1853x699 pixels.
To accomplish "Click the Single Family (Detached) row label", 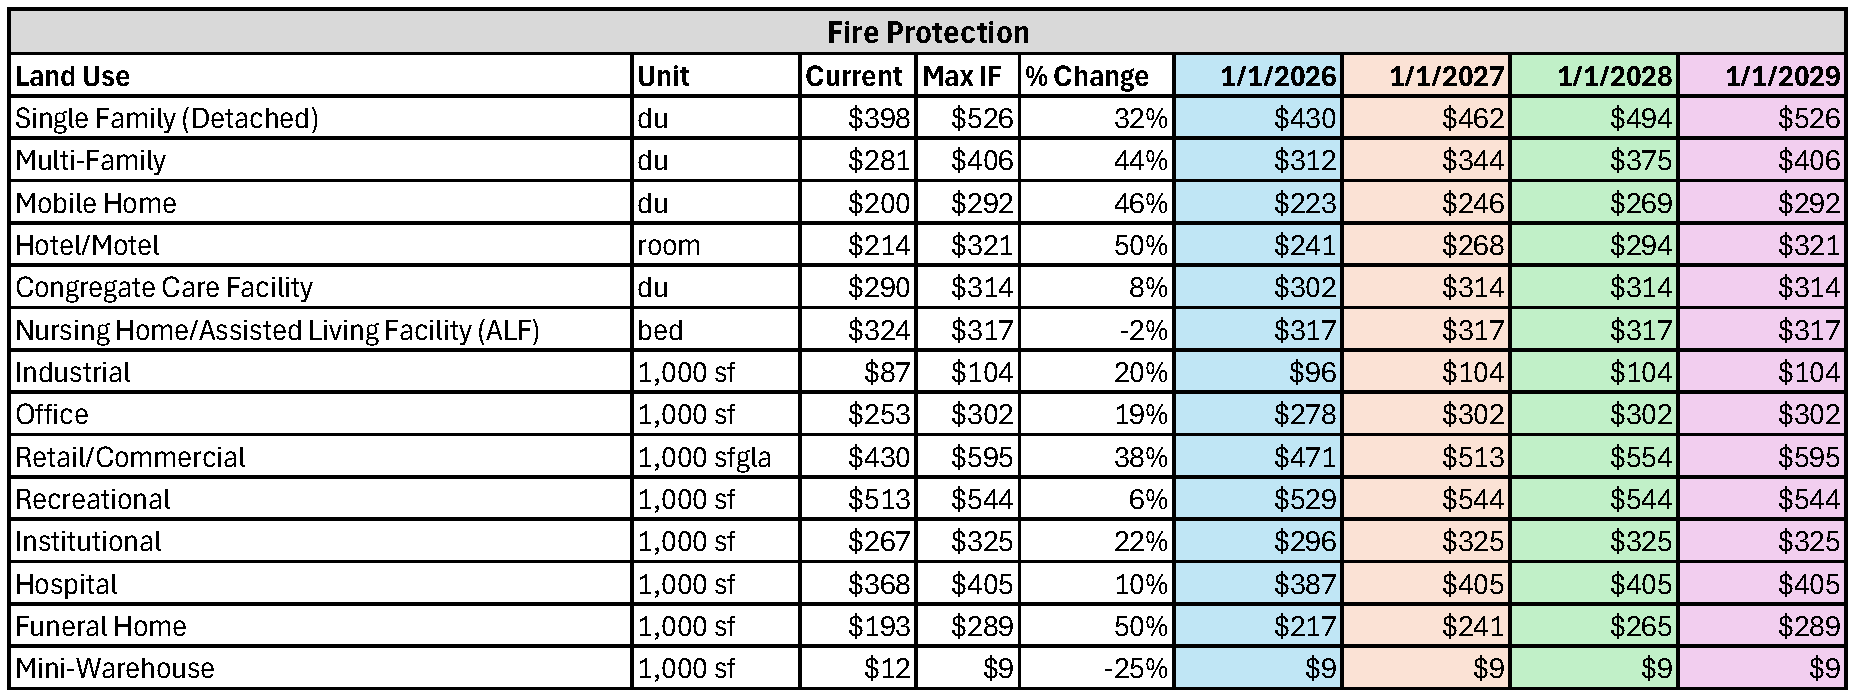I will pos(167,118).
